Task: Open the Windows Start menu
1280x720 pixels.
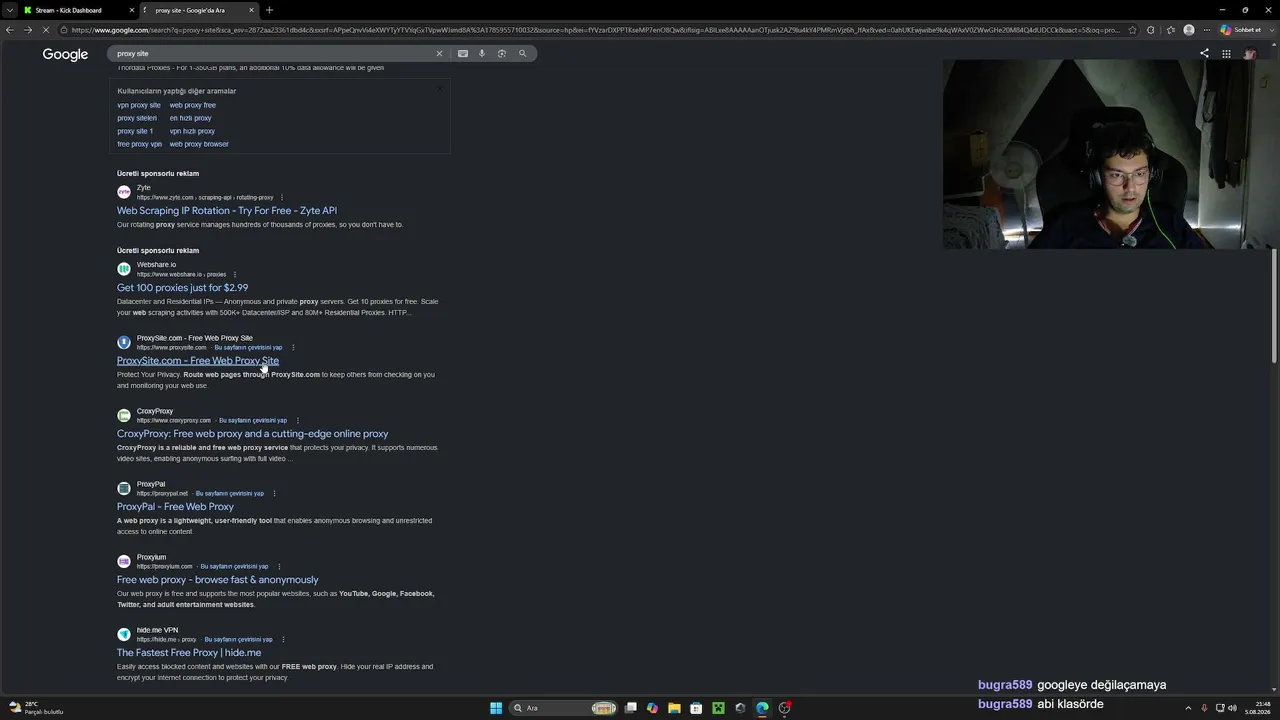Action: tap(496, 708)
